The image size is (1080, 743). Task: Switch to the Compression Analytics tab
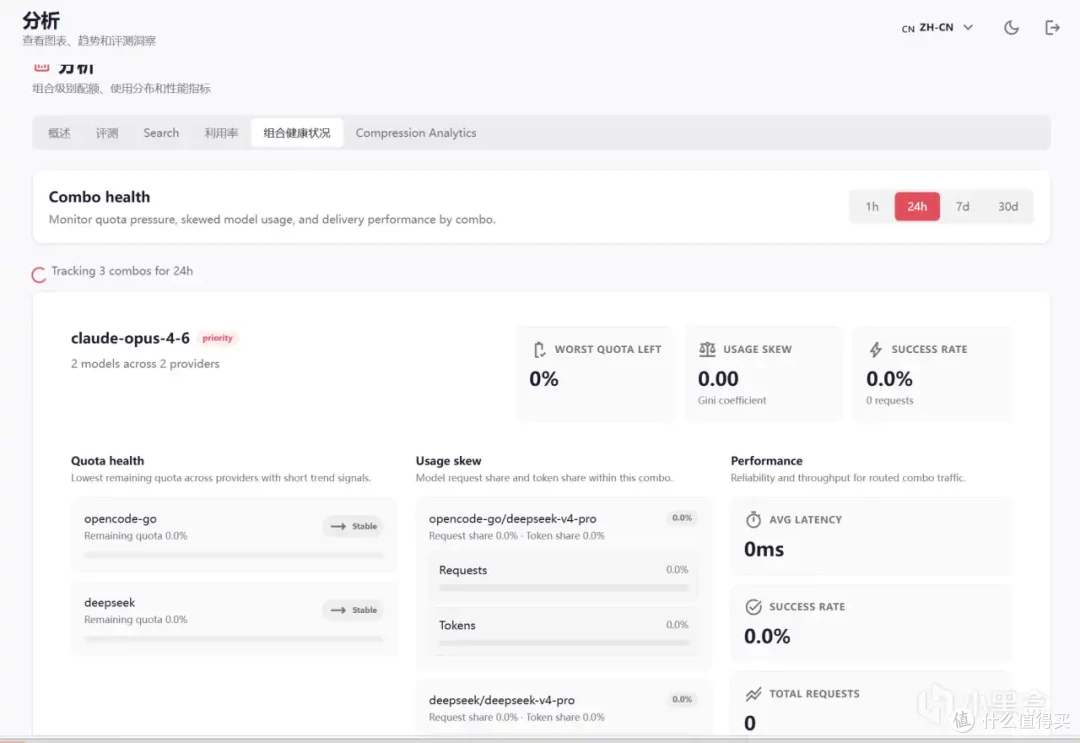pyautogui.click(x=415, y=133)
